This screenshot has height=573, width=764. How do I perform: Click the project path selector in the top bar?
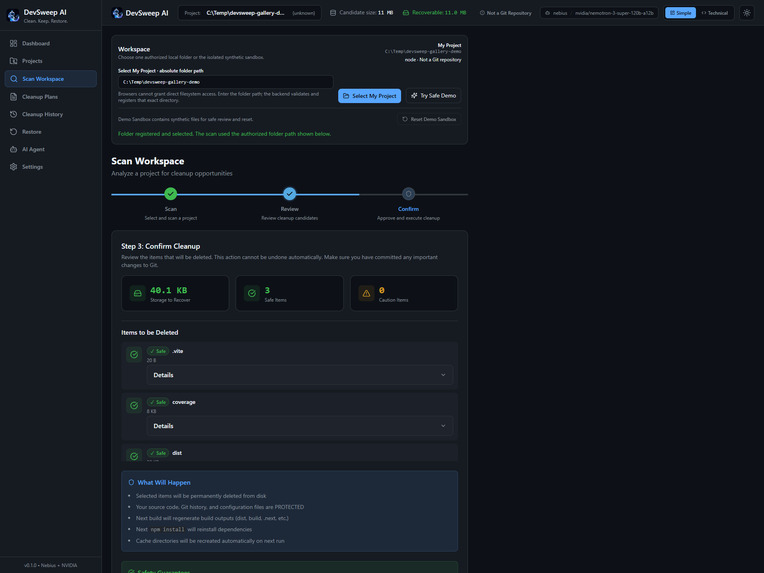point(249,13)
